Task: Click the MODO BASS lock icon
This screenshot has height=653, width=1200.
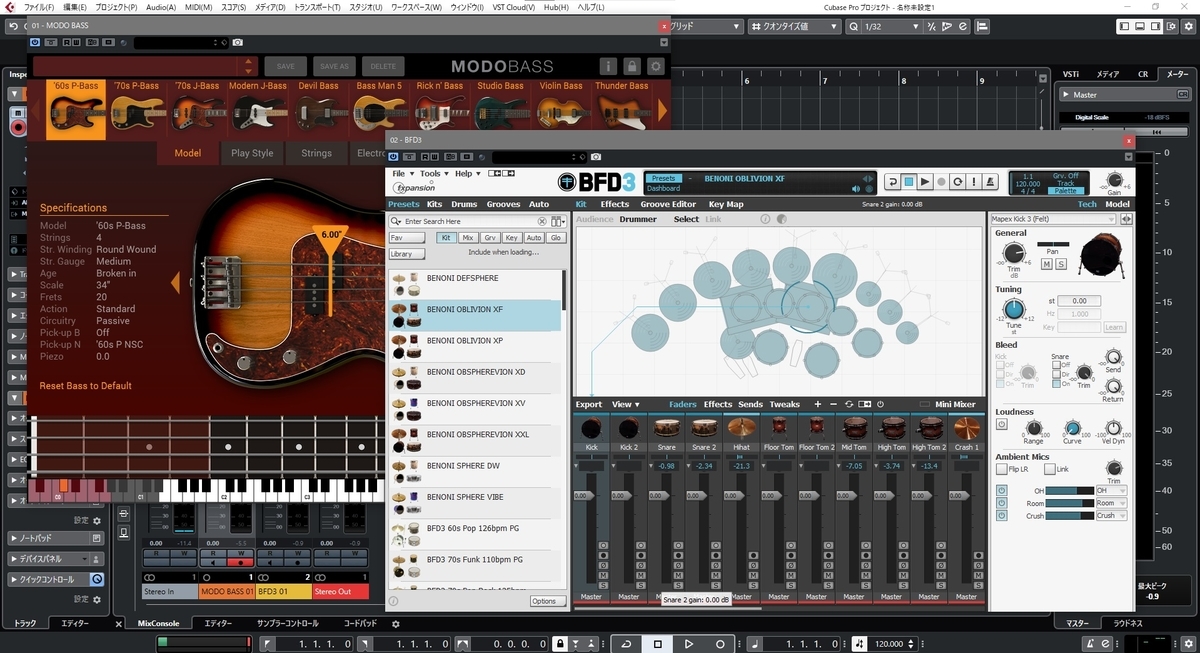Action: 632,67
